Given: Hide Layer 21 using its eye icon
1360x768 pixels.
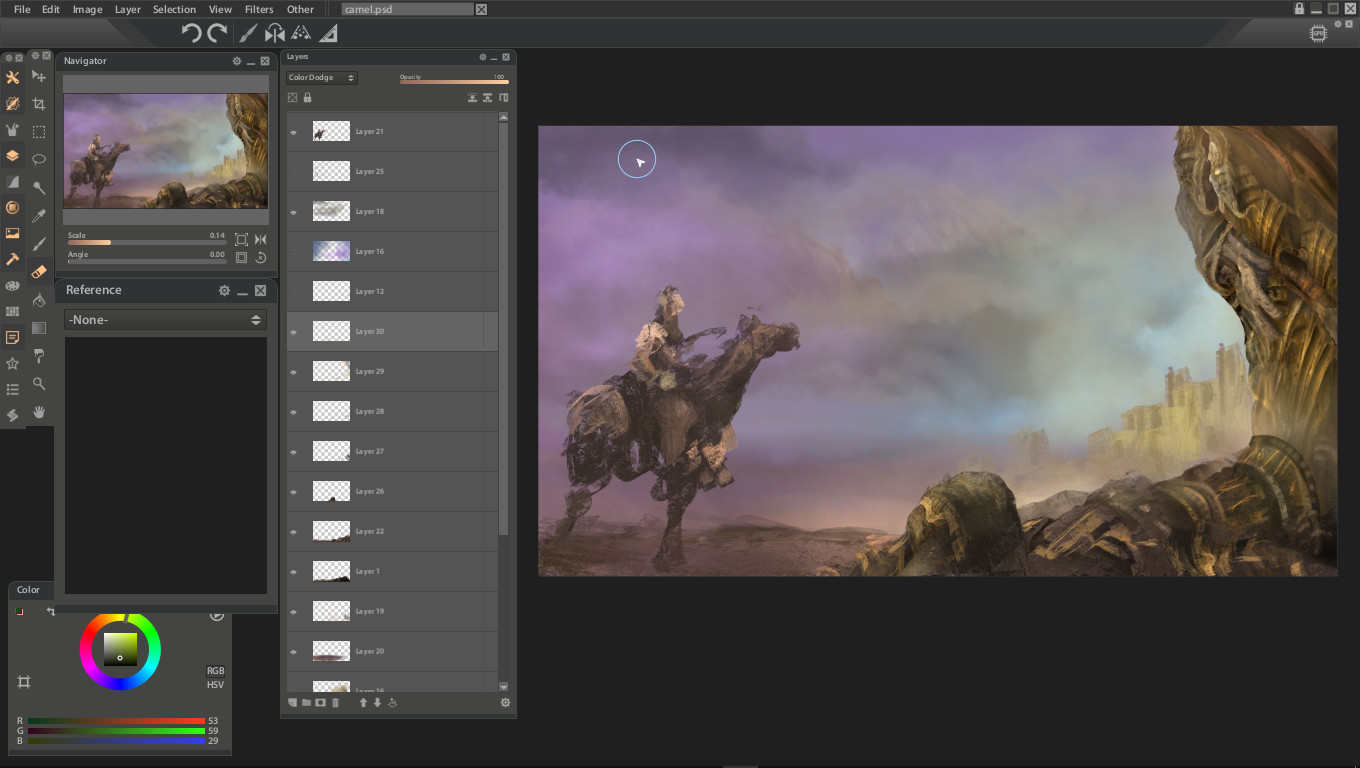Looking at the screenshot, I should 294,131.
